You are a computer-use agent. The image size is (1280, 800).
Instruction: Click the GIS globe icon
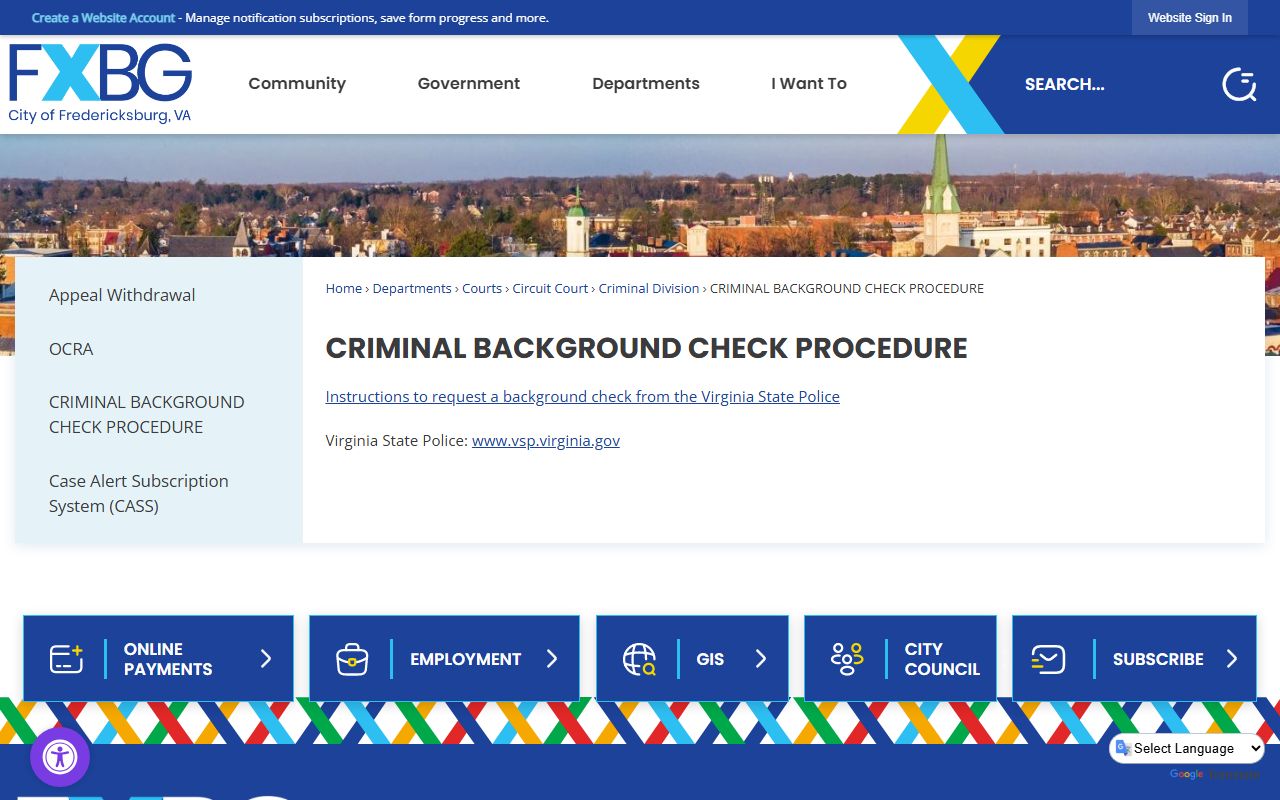coord(639,659)
